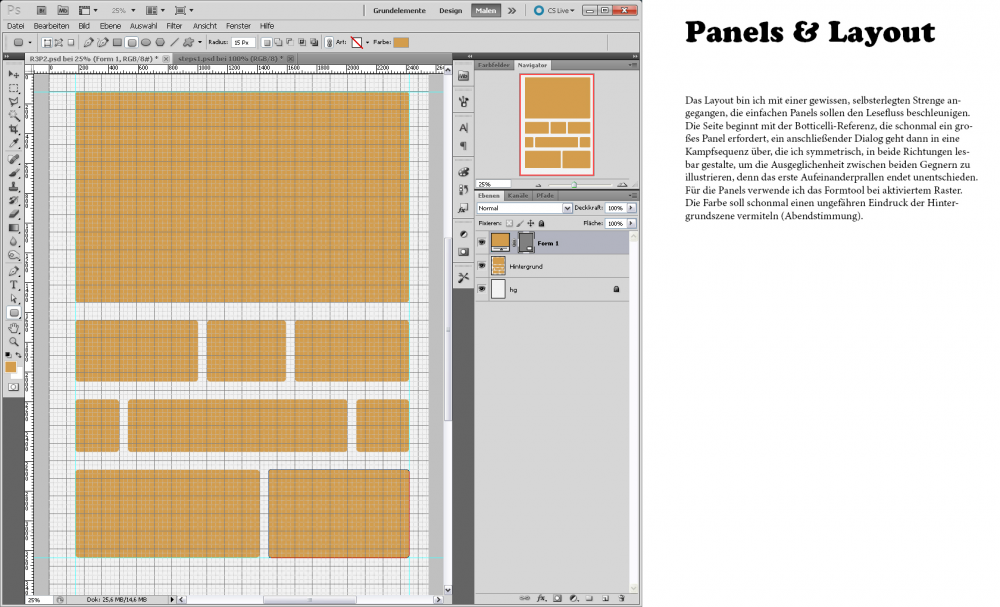1000x607 pixels.
Task: Open the Datei menu
Action: [x=15, y=26]
